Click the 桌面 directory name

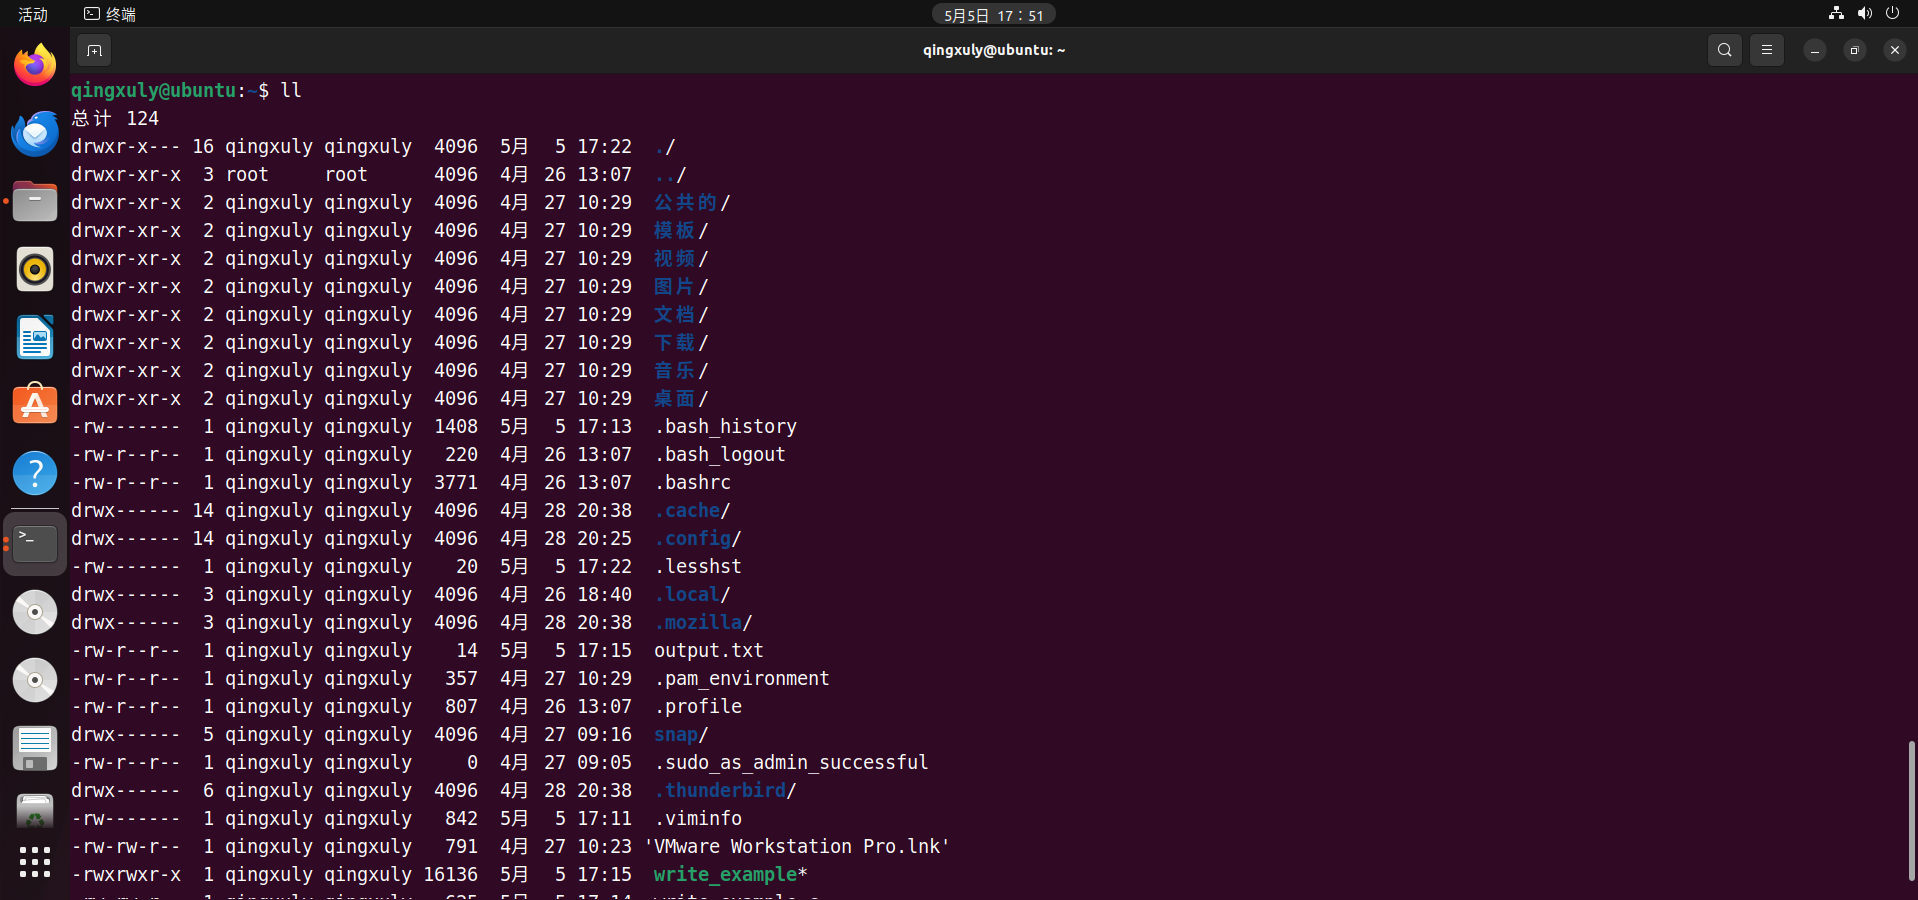(x=675, y=399)
